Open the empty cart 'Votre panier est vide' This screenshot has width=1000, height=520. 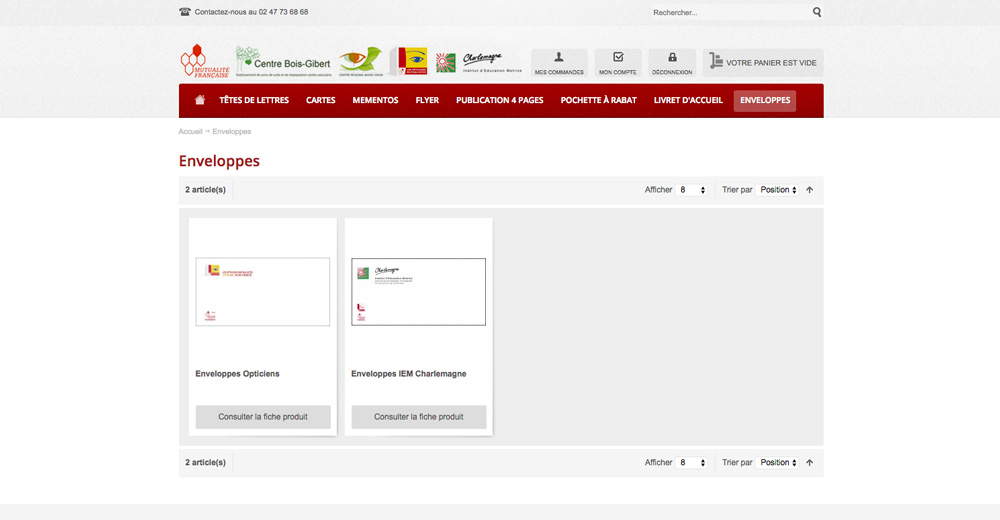click(x=763, y=63)
